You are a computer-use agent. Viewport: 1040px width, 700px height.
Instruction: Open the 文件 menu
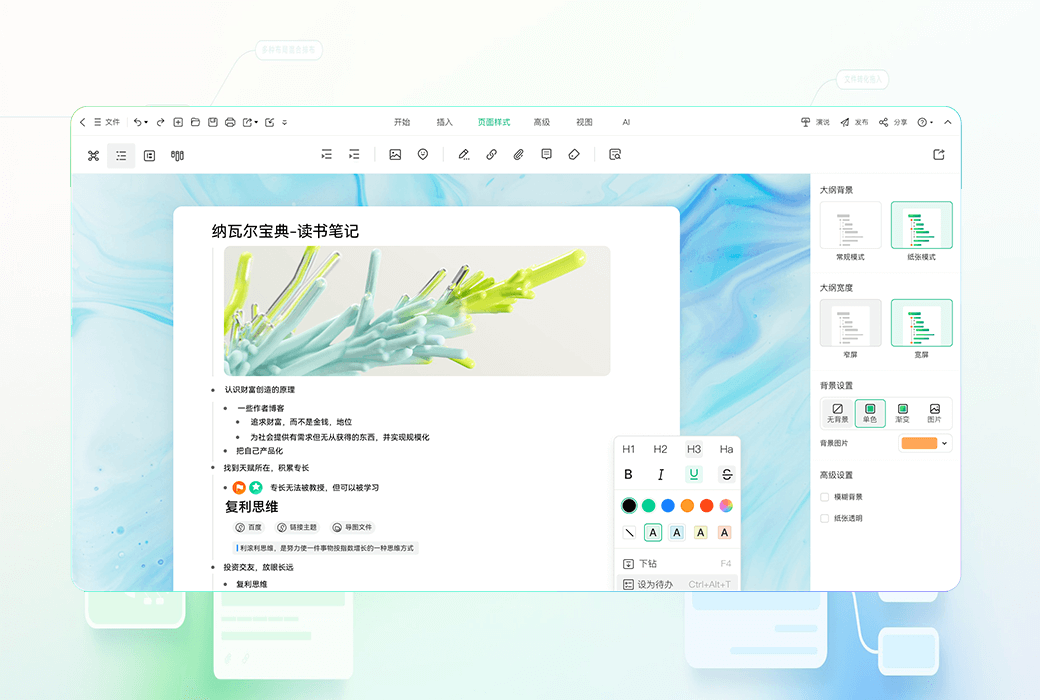[x=107, y=122]
